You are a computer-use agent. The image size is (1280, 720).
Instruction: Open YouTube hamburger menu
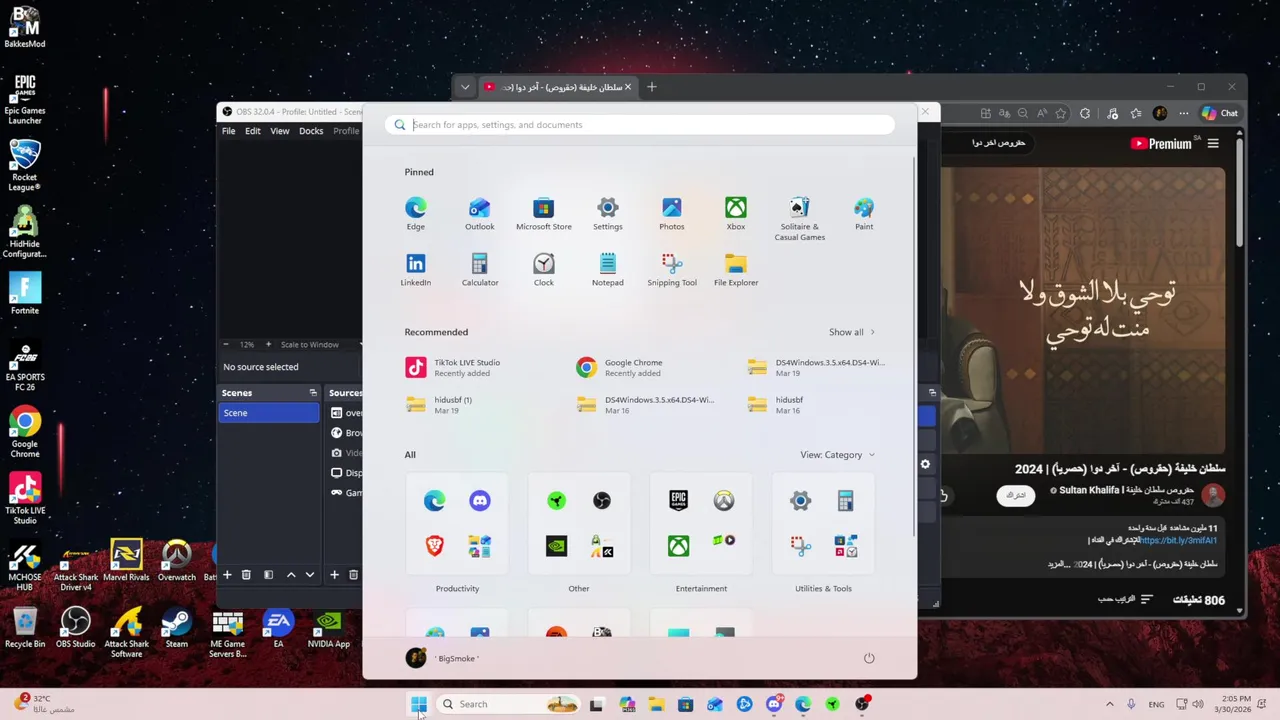click(x=1213, y=144)
